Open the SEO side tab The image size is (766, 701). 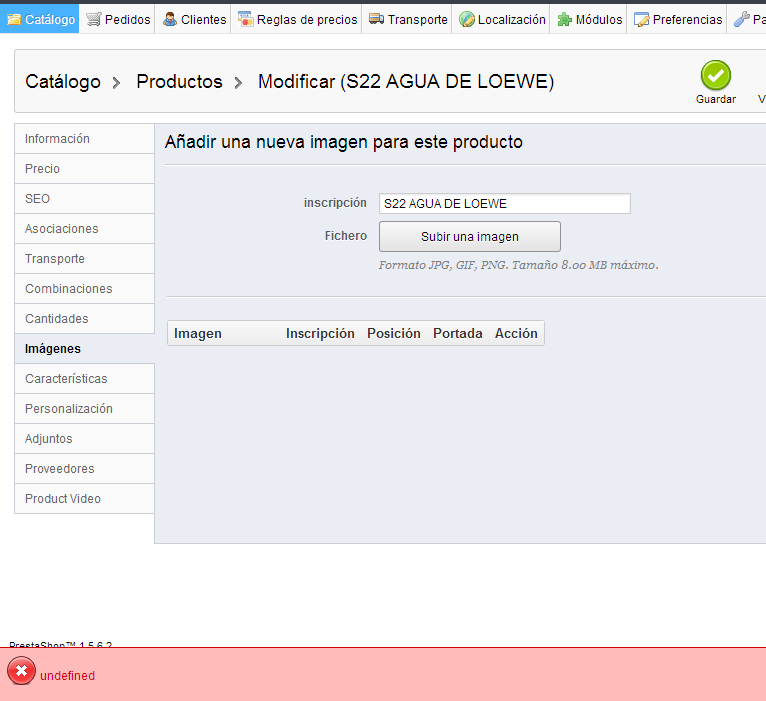(85, 199)
